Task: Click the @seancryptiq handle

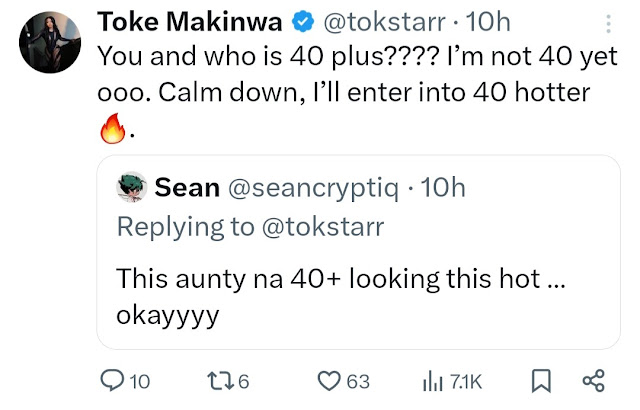Action: 317,187
